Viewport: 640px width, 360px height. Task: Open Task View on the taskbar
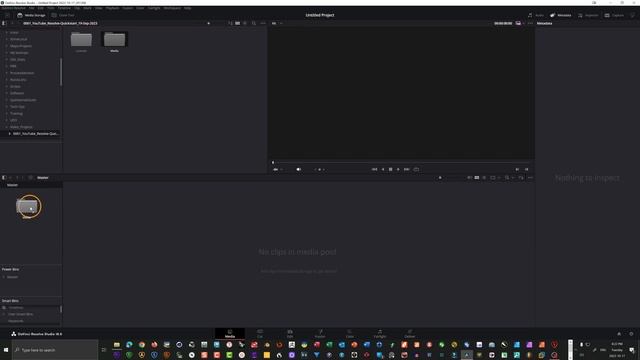[x=104, y=350]
